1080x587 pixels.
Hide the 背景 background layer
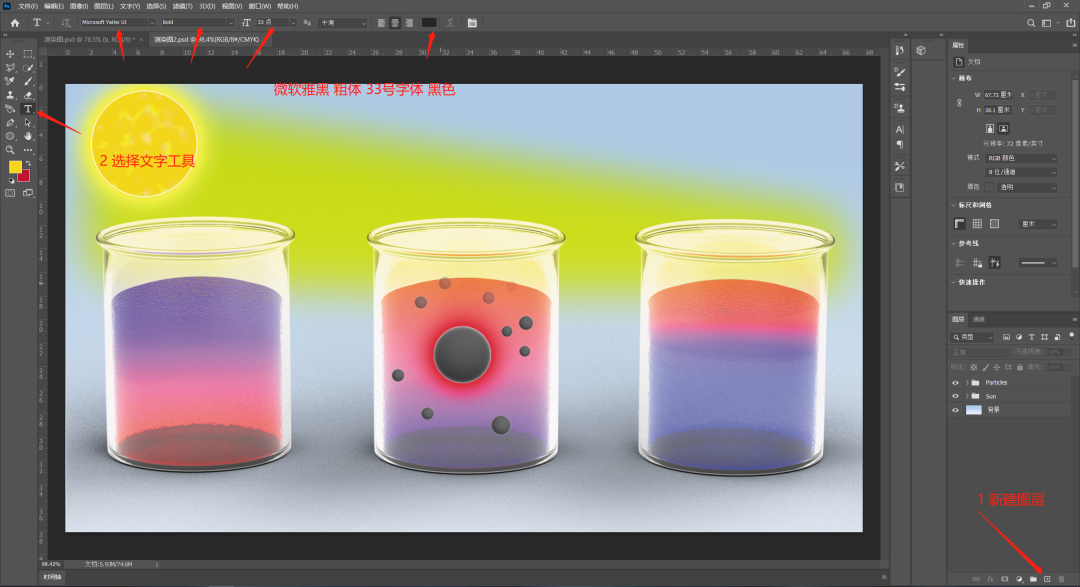955,410
